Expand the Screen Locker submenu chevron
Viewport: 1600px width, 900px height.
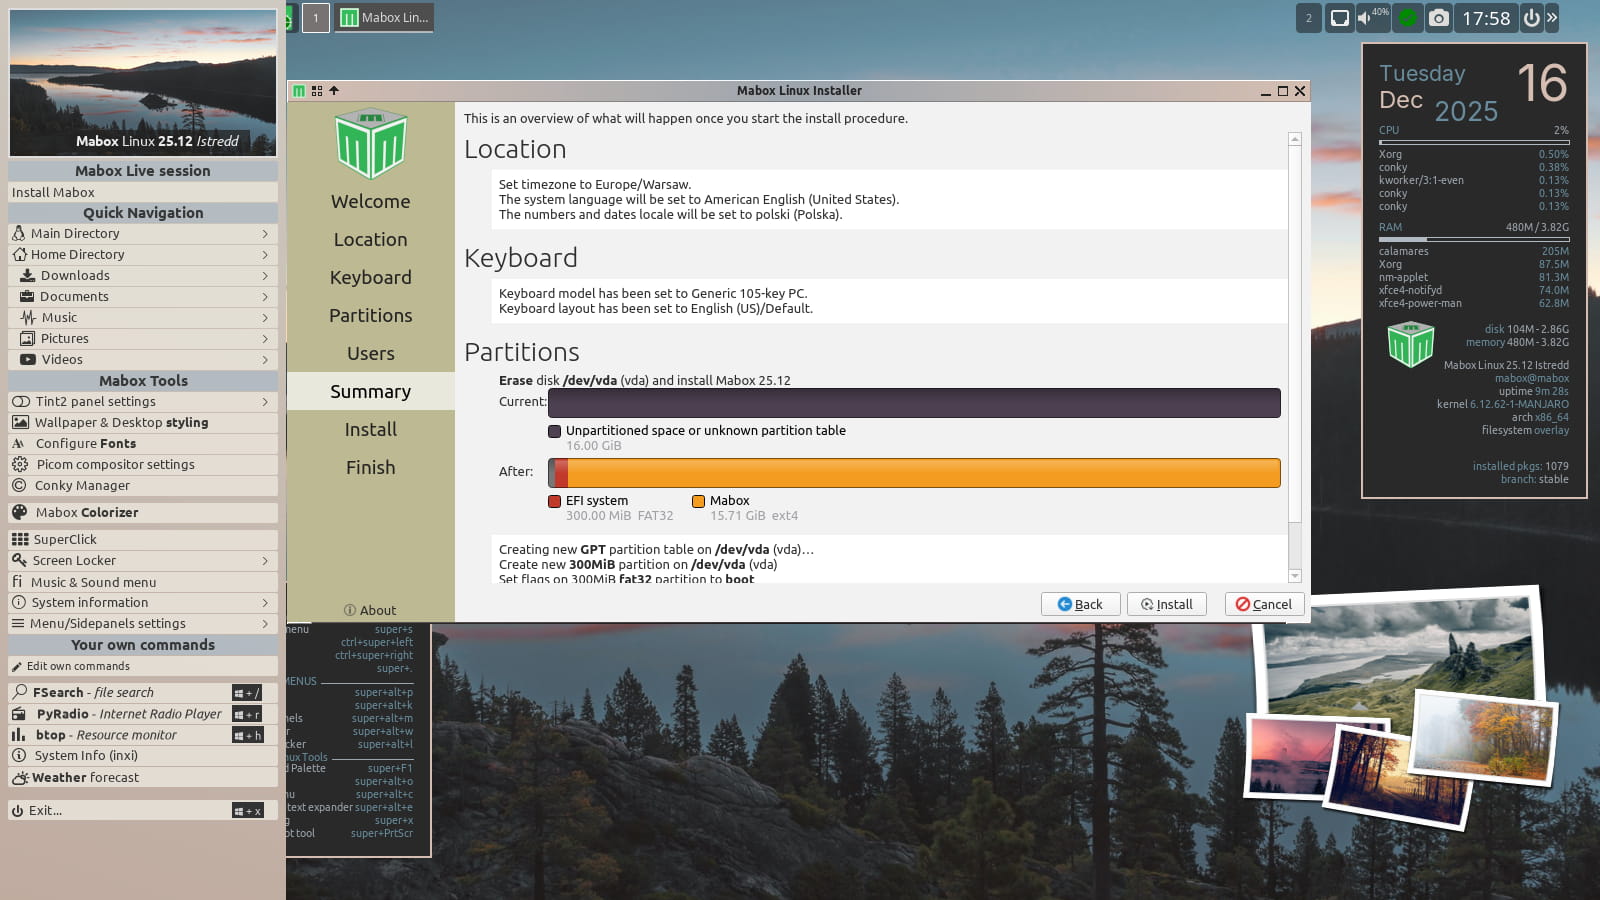(265, 561)
